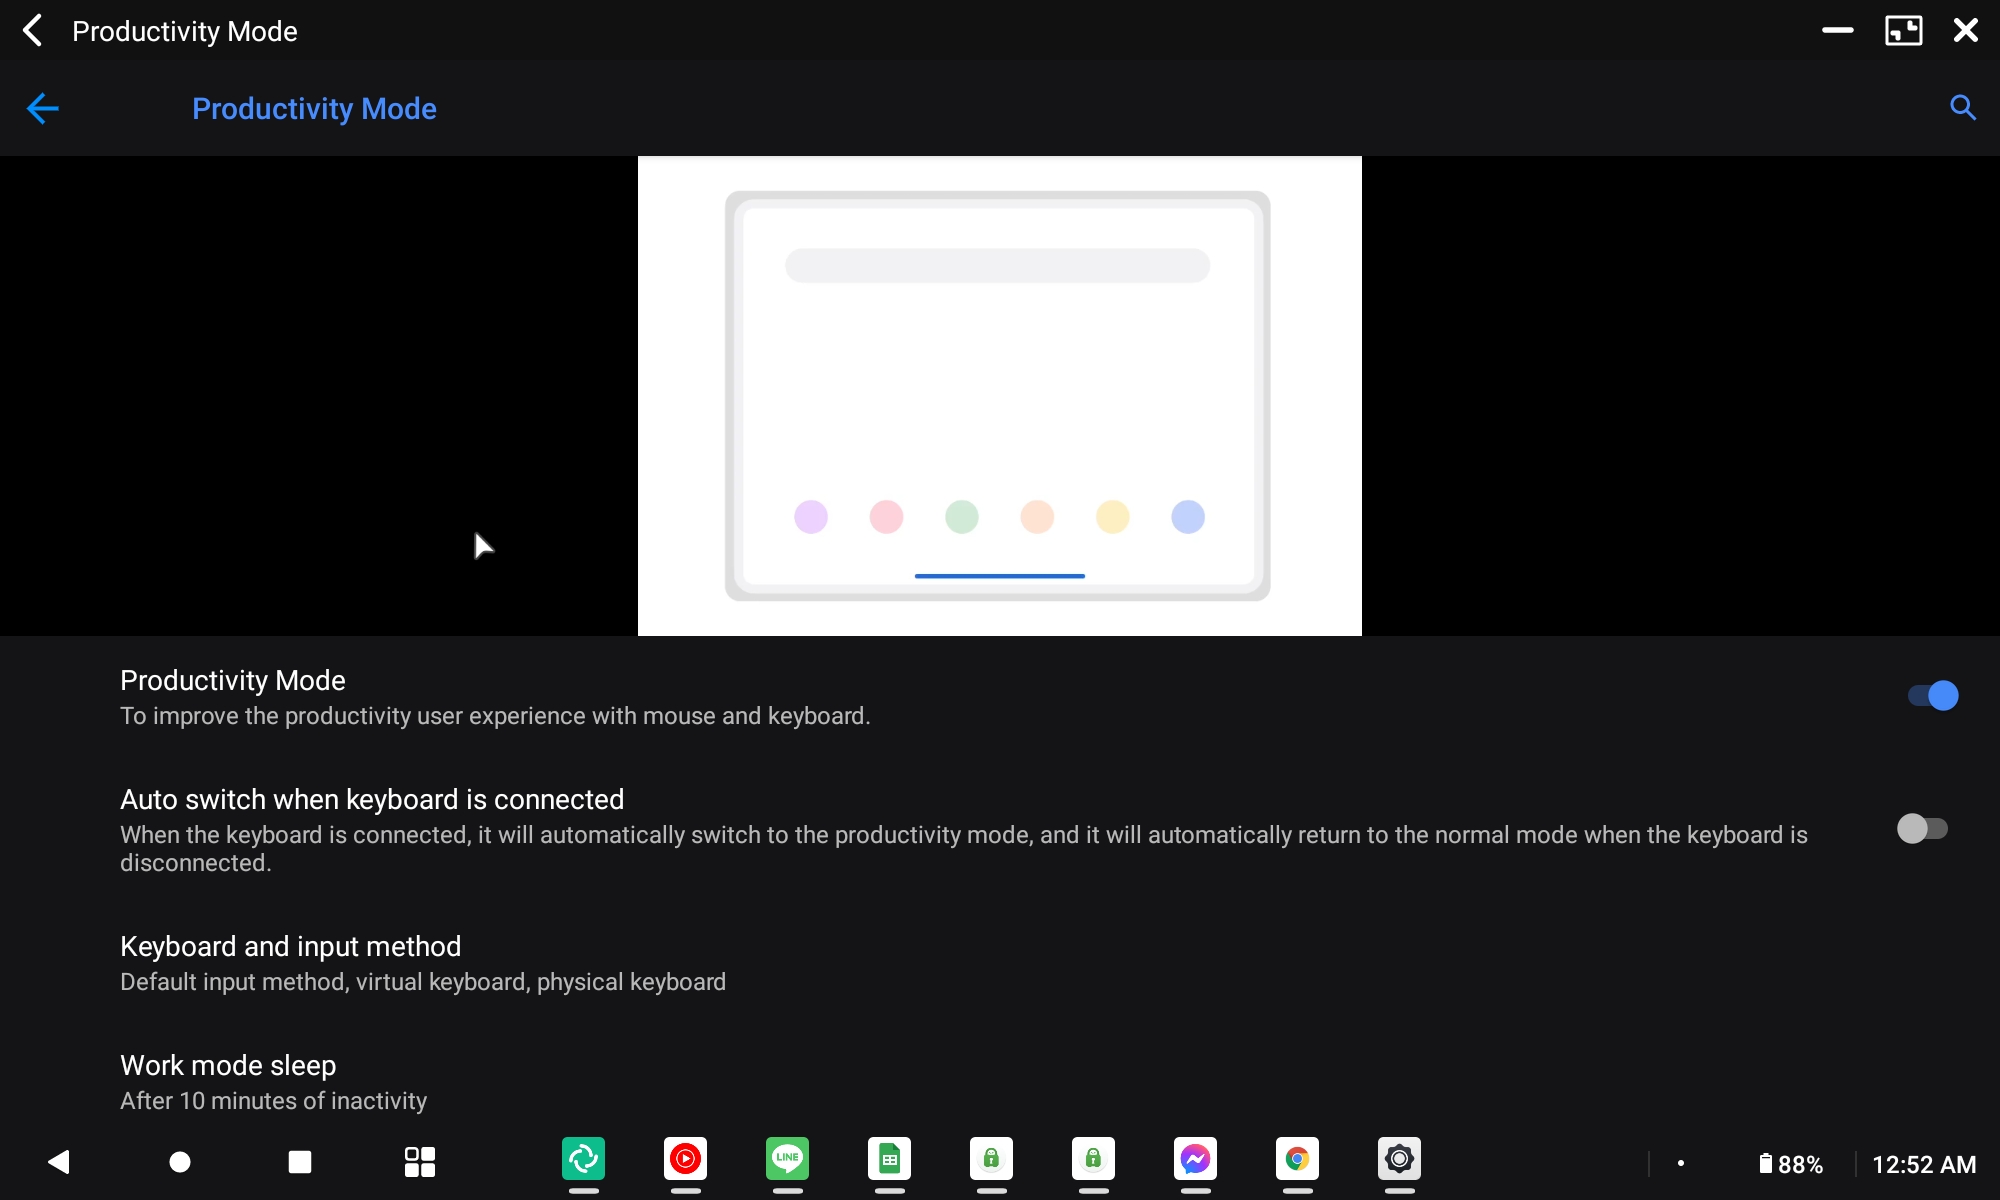Open LINE app from taskbar
2000x1200 pixels.
(788, 1159)
